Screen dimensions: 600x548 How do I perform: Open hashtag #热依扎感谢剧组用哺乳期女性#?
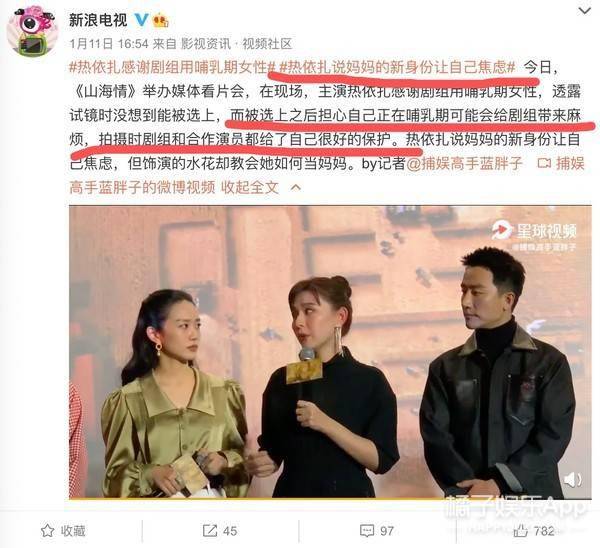coord(172,67)
